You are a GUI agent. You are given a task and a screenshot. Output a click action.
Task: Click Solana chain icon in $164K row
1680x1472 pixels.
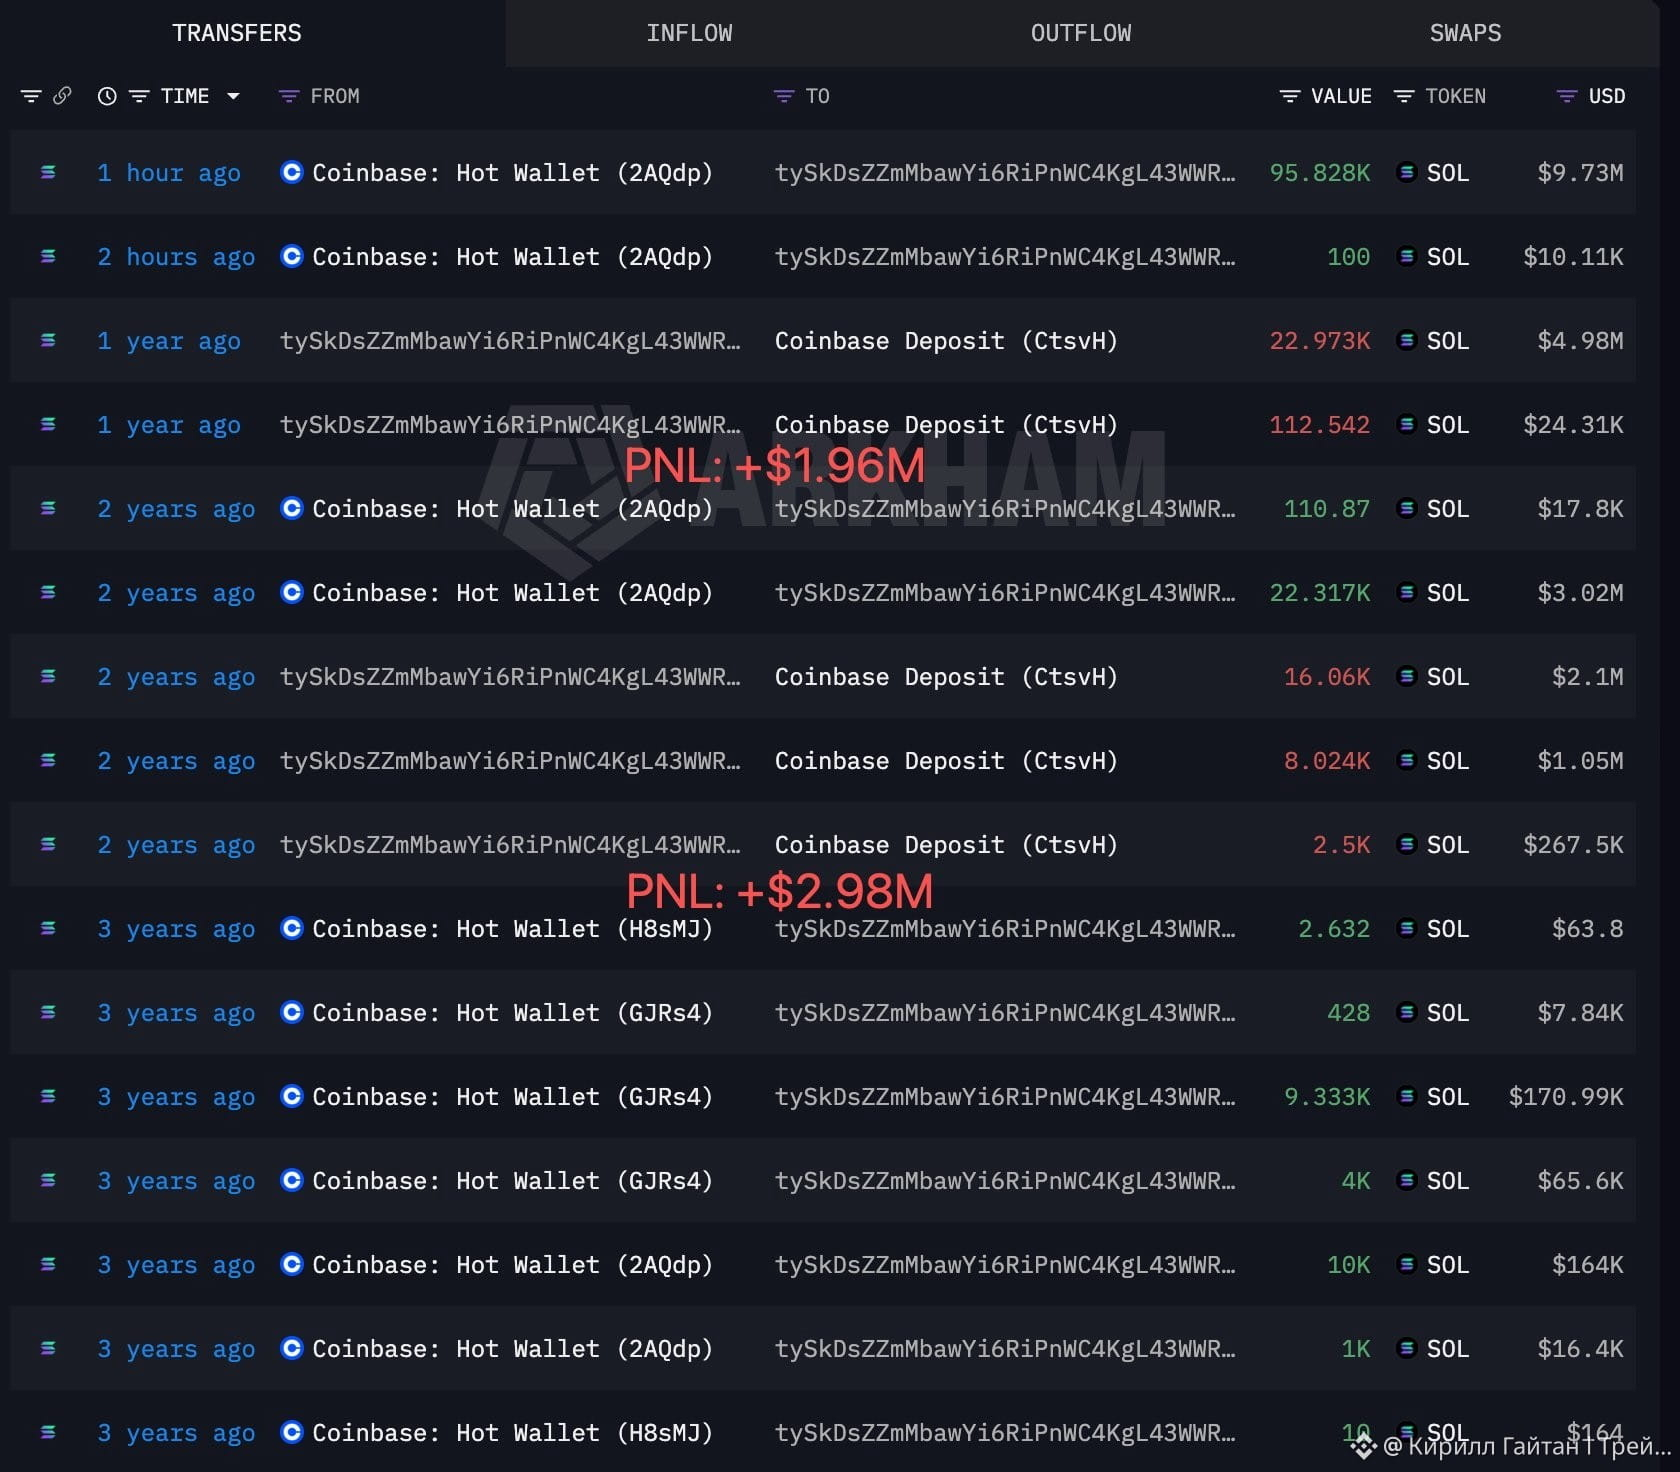click(48, 1264)
